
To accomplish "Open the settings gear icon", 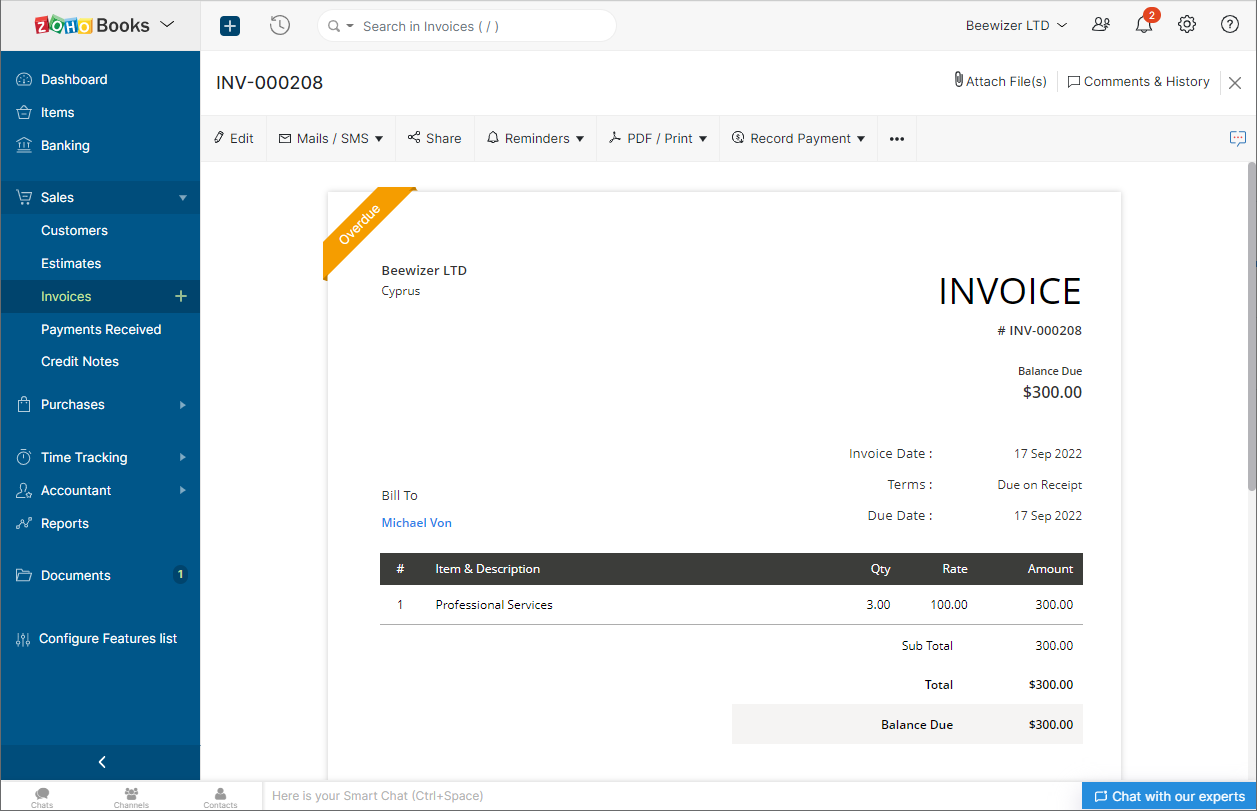I will (x=1187, y=25).
